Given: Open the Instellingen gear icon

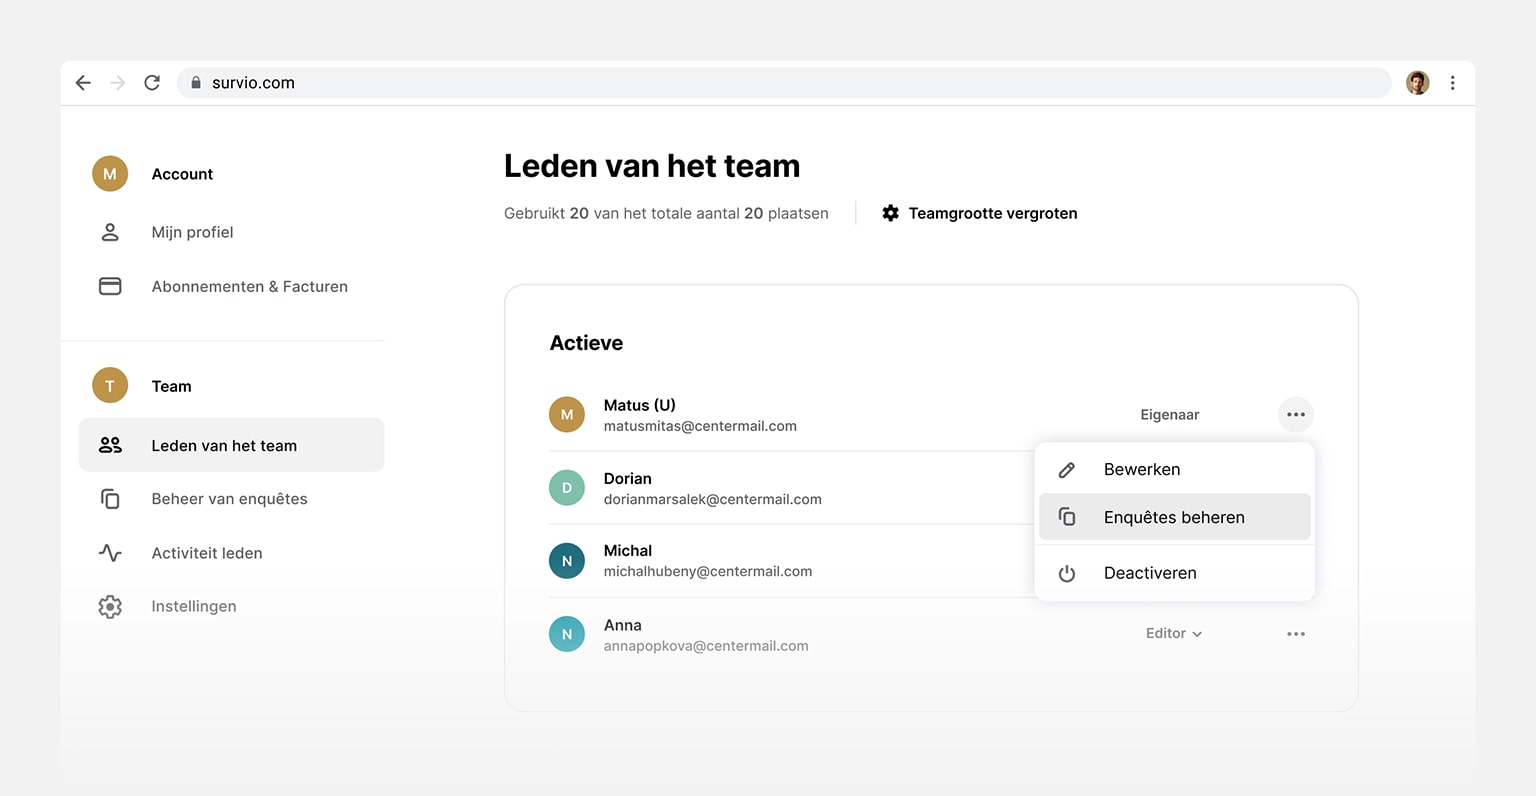Looking at the screenshot, I should point(110,605).
